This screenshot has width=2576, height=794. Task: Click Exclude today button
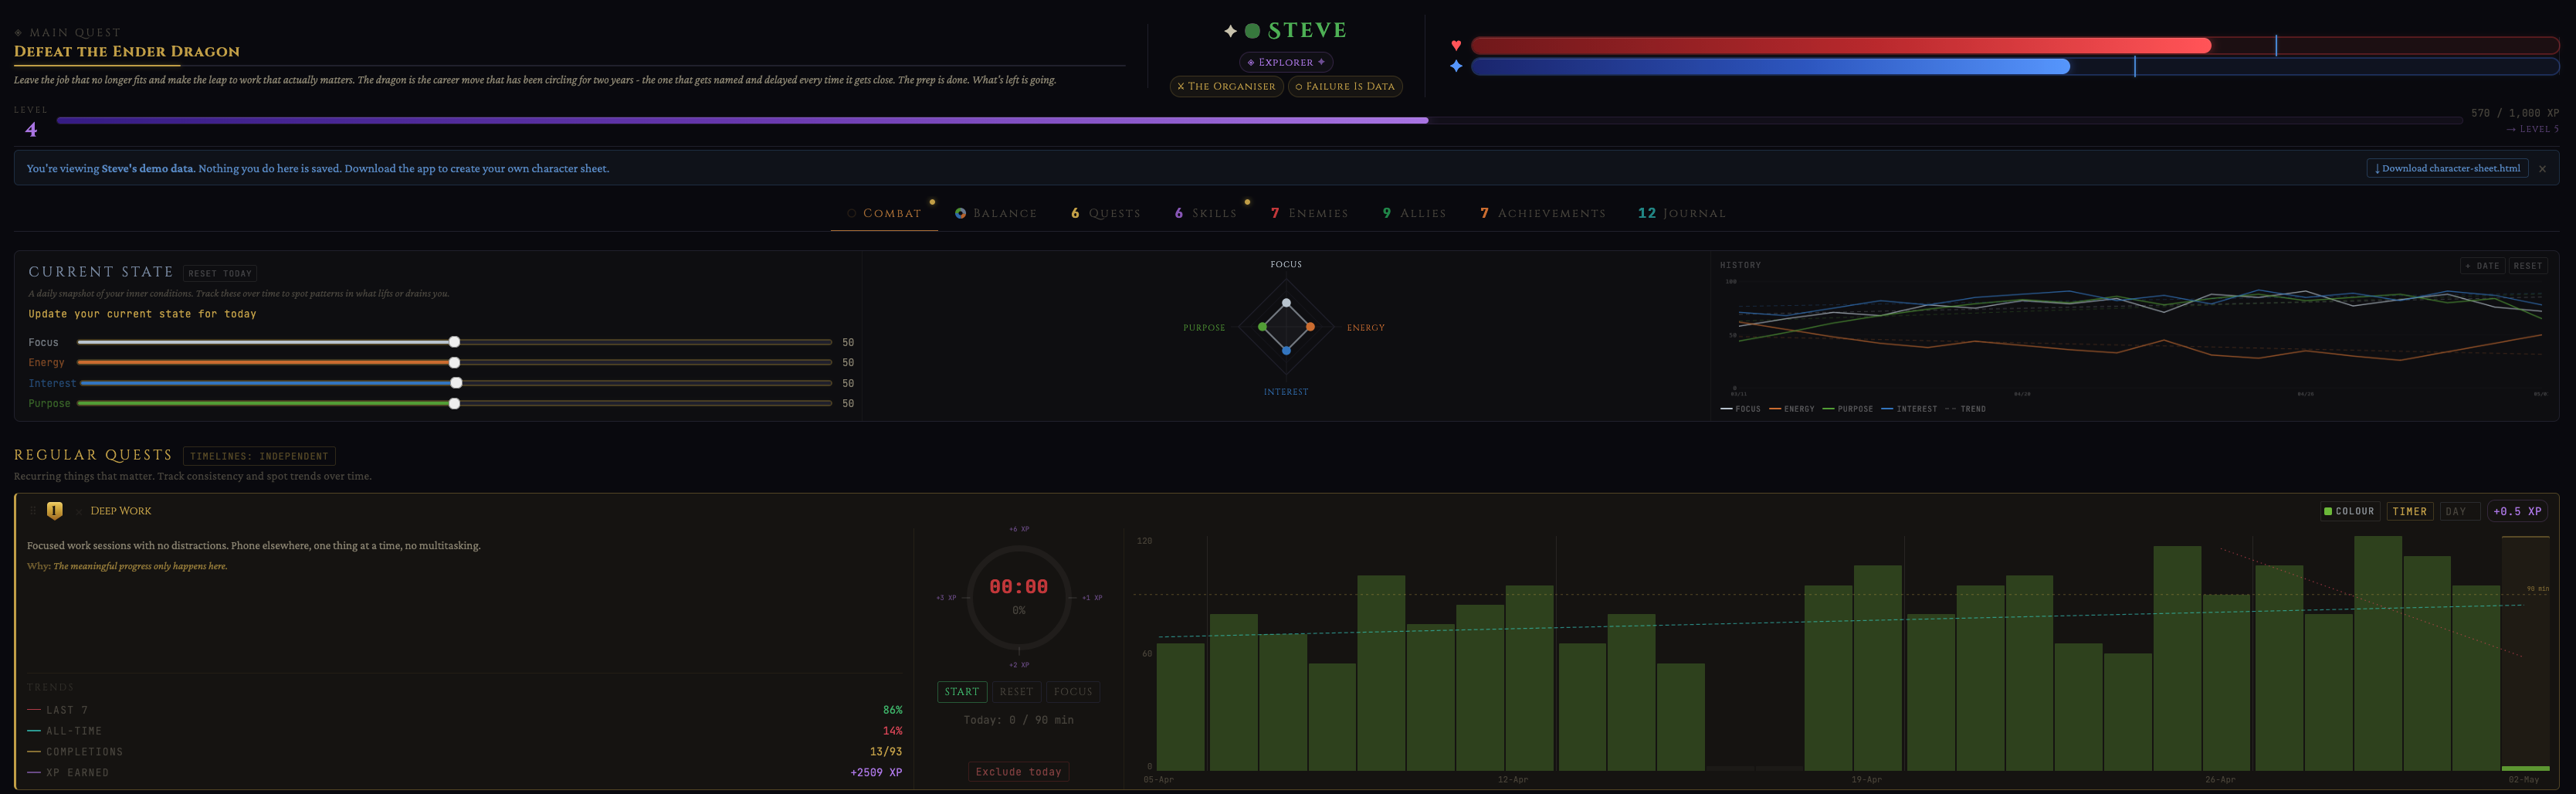(x=1018, y=772)
